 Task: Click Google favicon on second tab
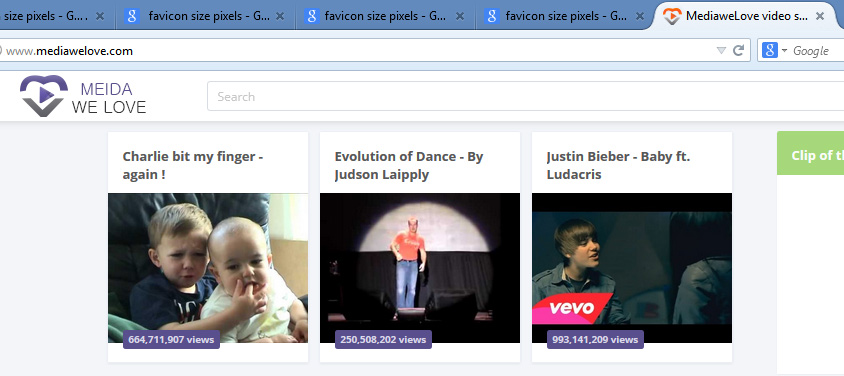(x=132, y=16)
